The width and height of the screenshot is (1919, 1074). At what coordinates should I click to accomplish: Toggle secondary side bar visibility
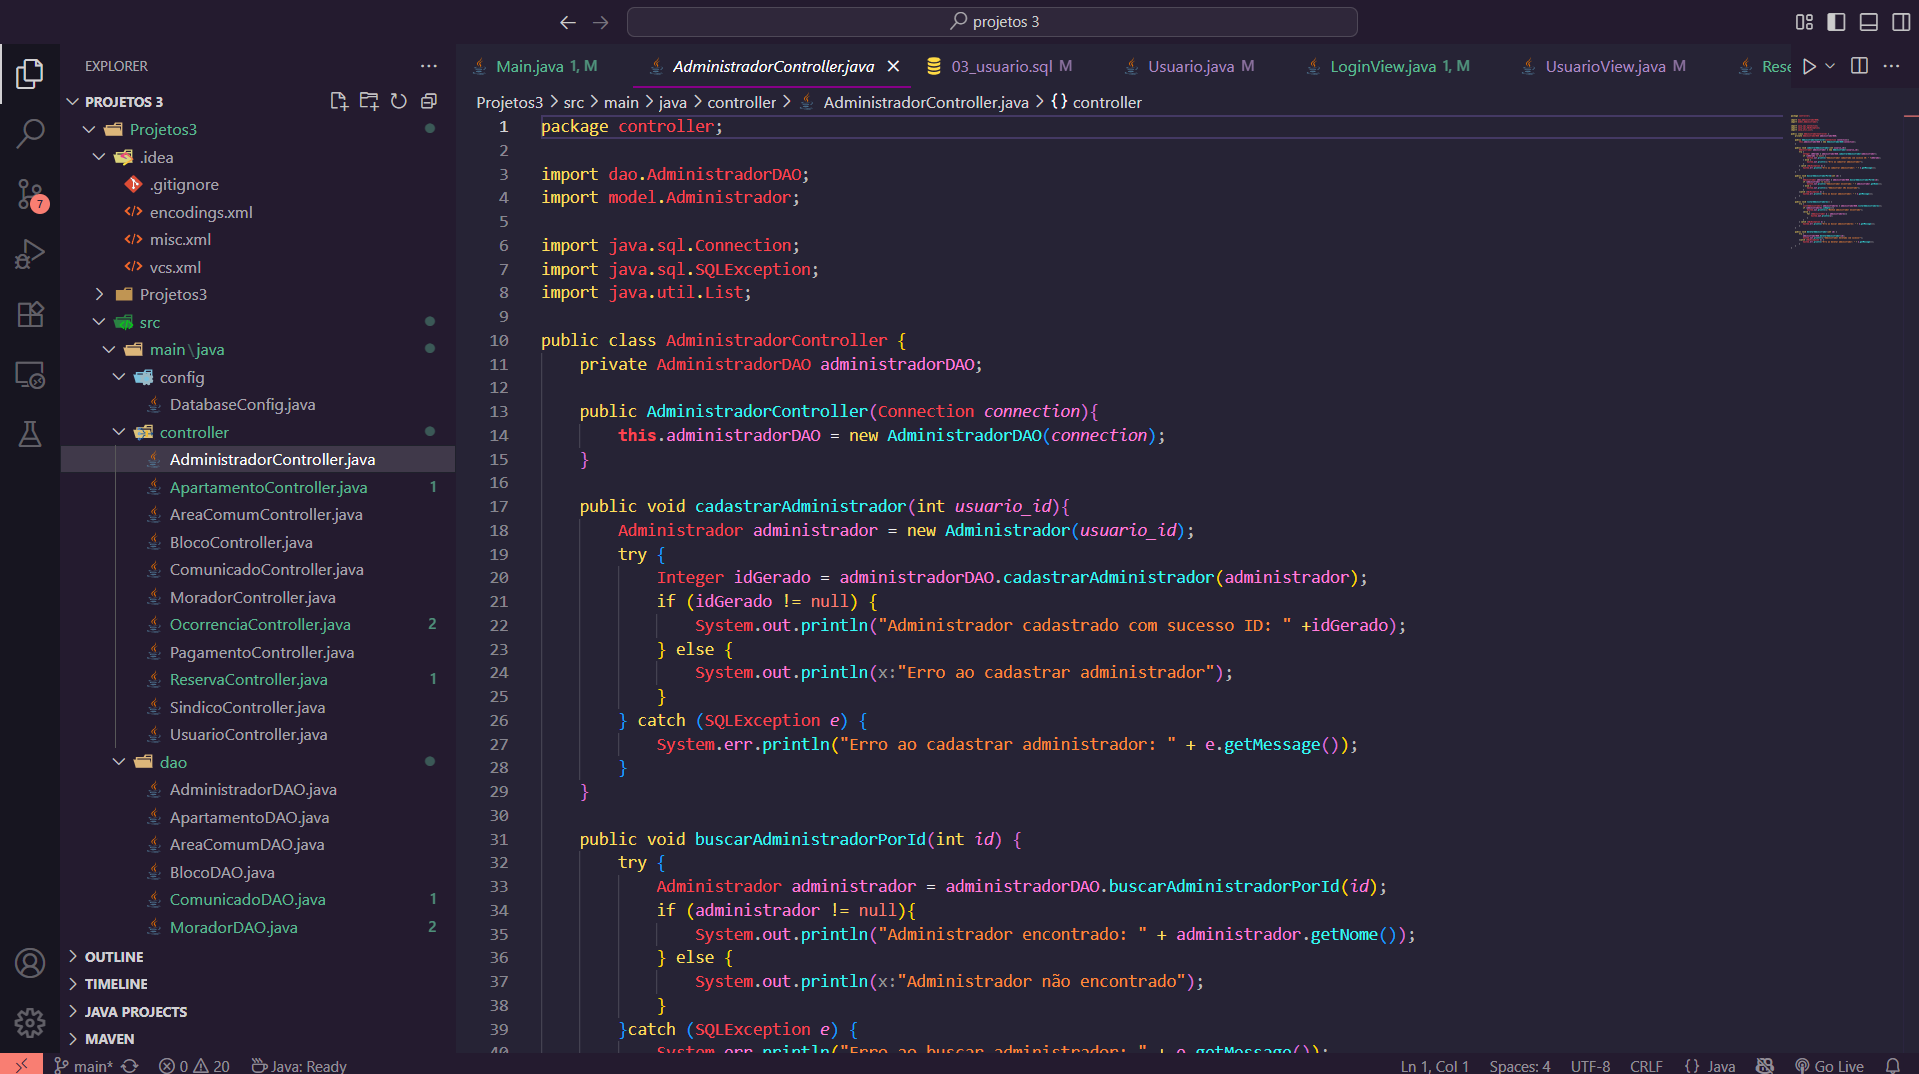[1900, 22]
